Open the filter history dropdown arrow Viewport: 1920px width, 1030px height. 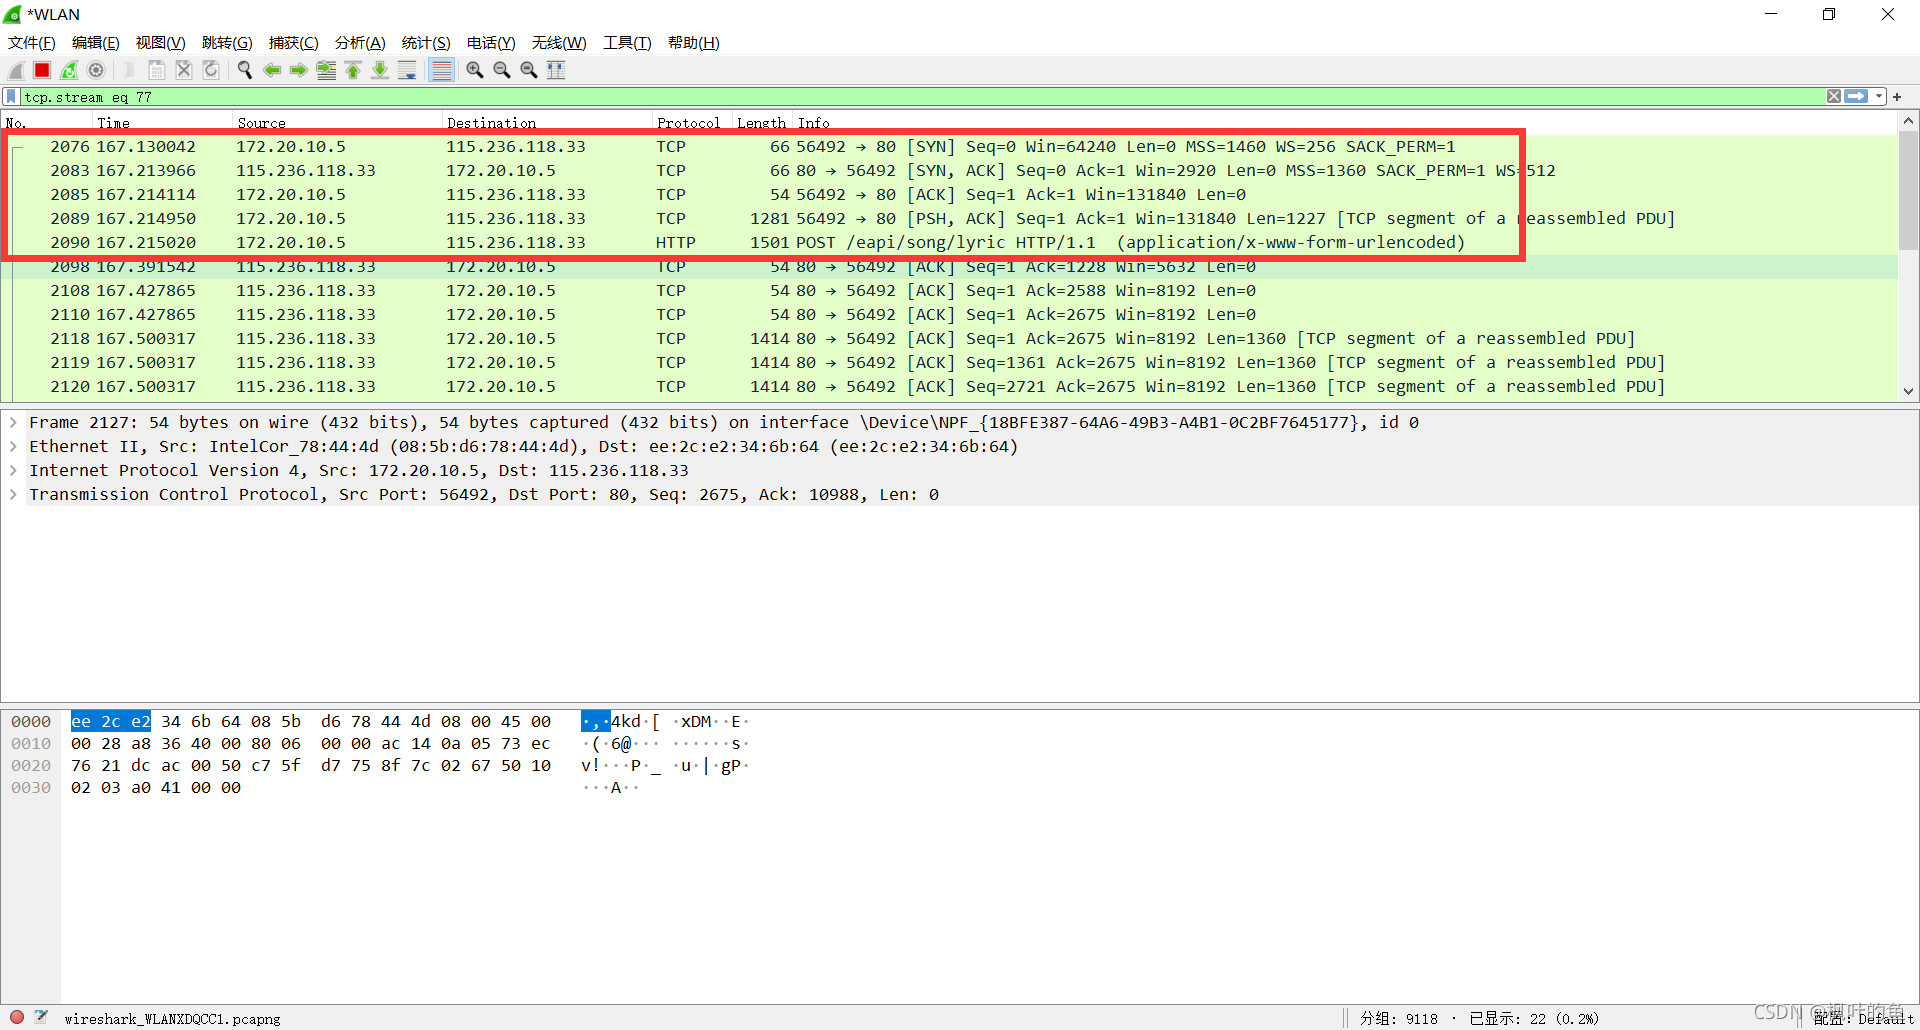[x=1879, y=97]
